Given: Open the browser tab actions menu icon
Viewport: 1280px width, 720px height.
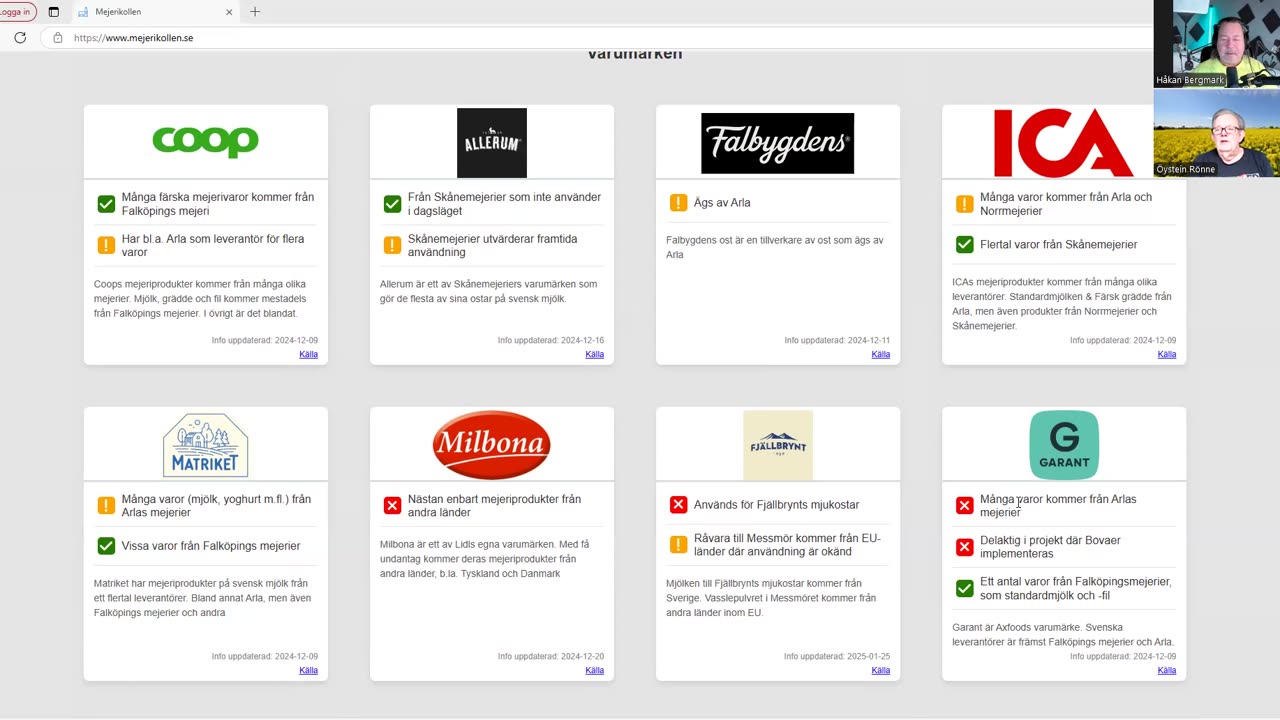Looking at the screenshot, I should pyautogui.click(x=54, y=12).
